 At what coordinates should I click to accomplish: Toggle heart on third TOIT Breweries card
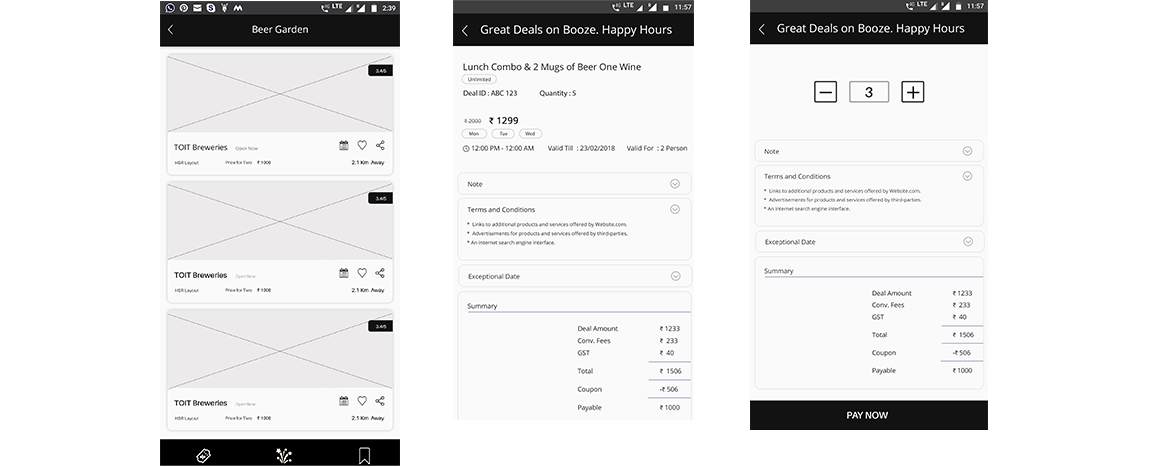(x=362, y=401)
